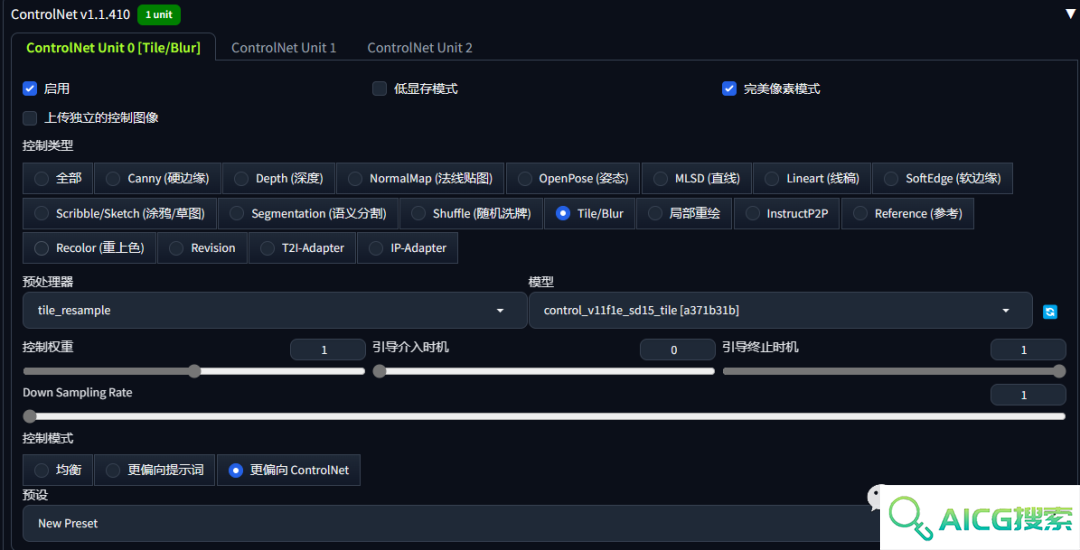
Task: Select the Lineart (线稿) control type
Action: 812,178
